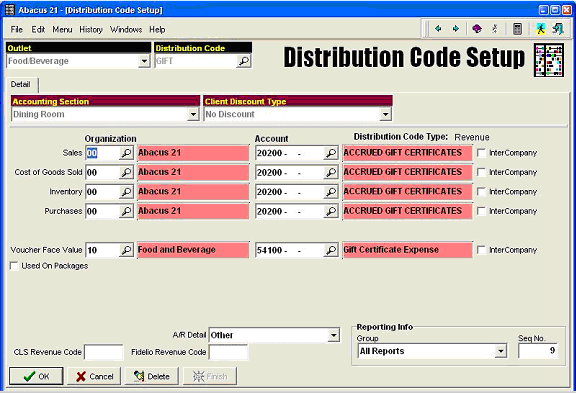This screenshot has height=393, width=576.
Task: Open the Help menu
Action: coord(157,29)
